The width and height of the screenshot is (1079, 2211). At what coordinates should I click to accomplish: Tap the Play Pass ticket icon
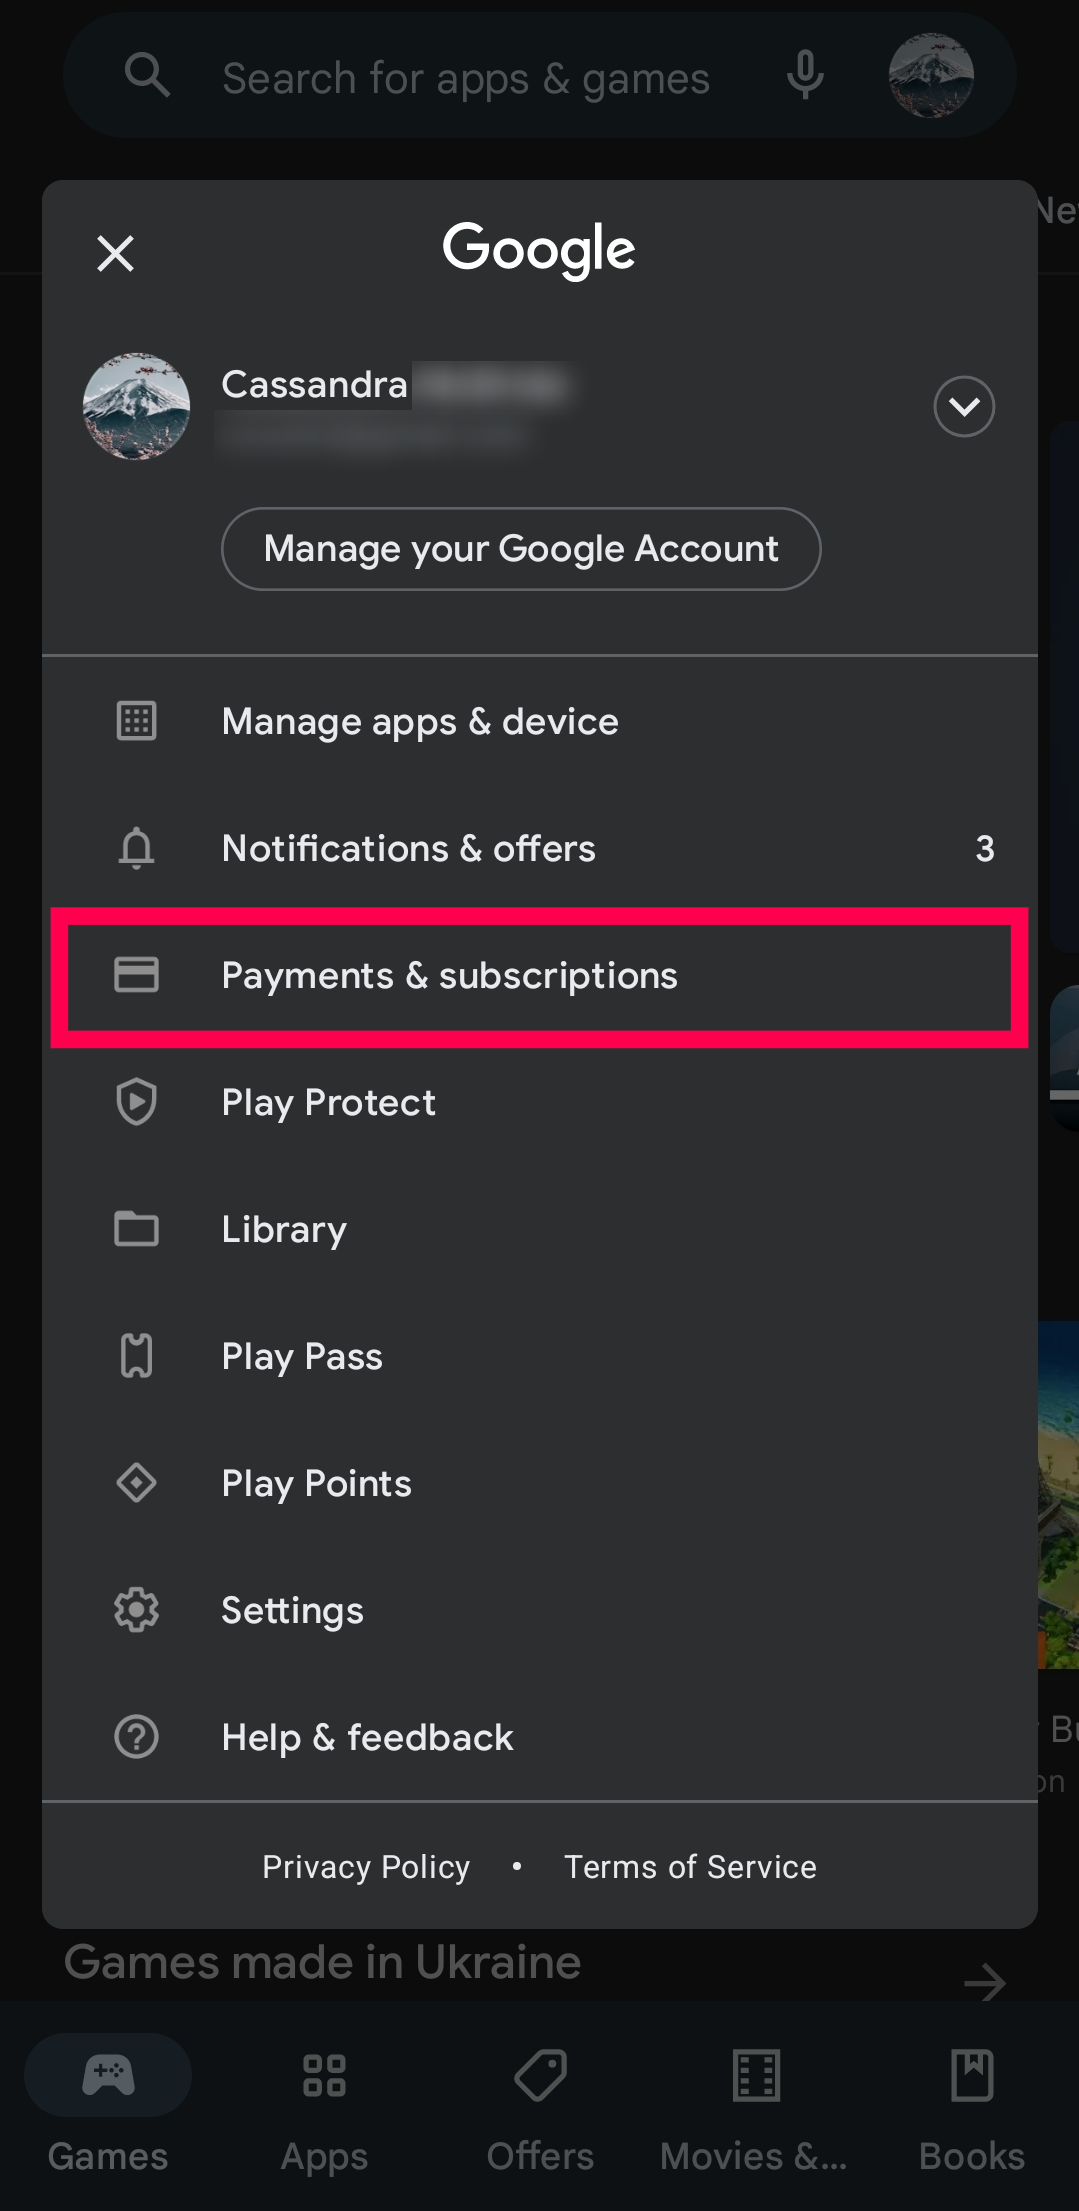tap(137, 1356)
